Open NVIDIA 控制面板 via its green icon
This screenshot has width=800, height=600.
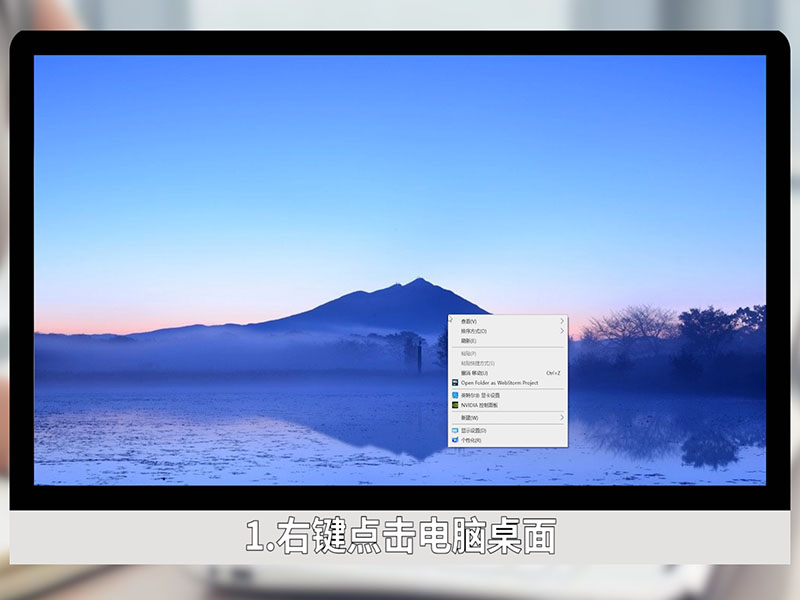[x=455, y=405]
